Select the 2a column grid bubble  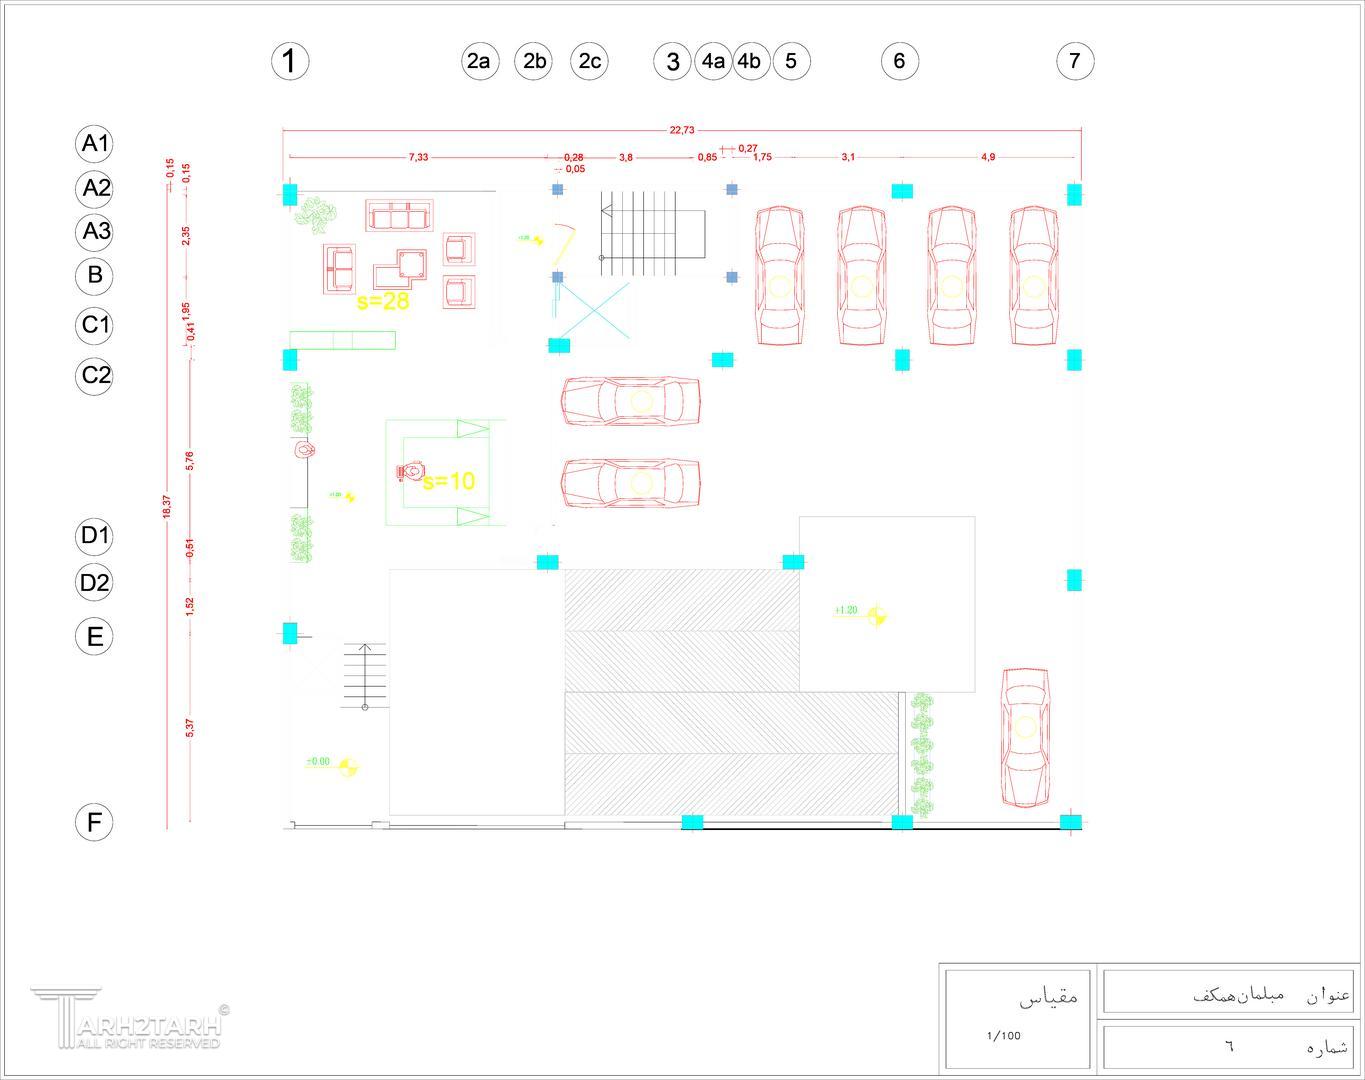pyautogui.click(x=480, y=61)
